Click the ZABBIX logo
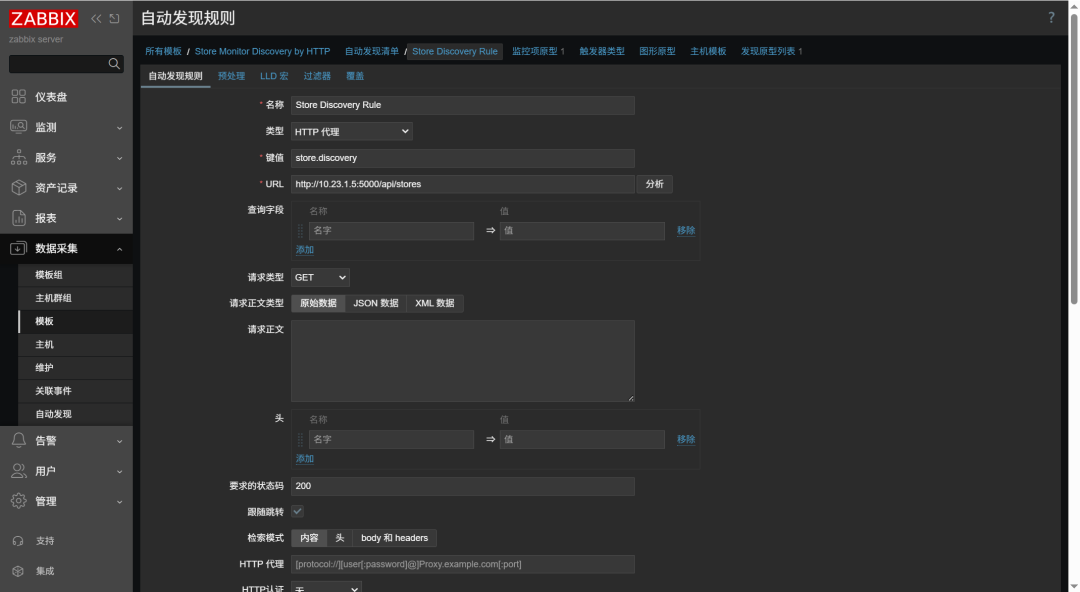The image size is (1080, 592). [x=43, y=19]
